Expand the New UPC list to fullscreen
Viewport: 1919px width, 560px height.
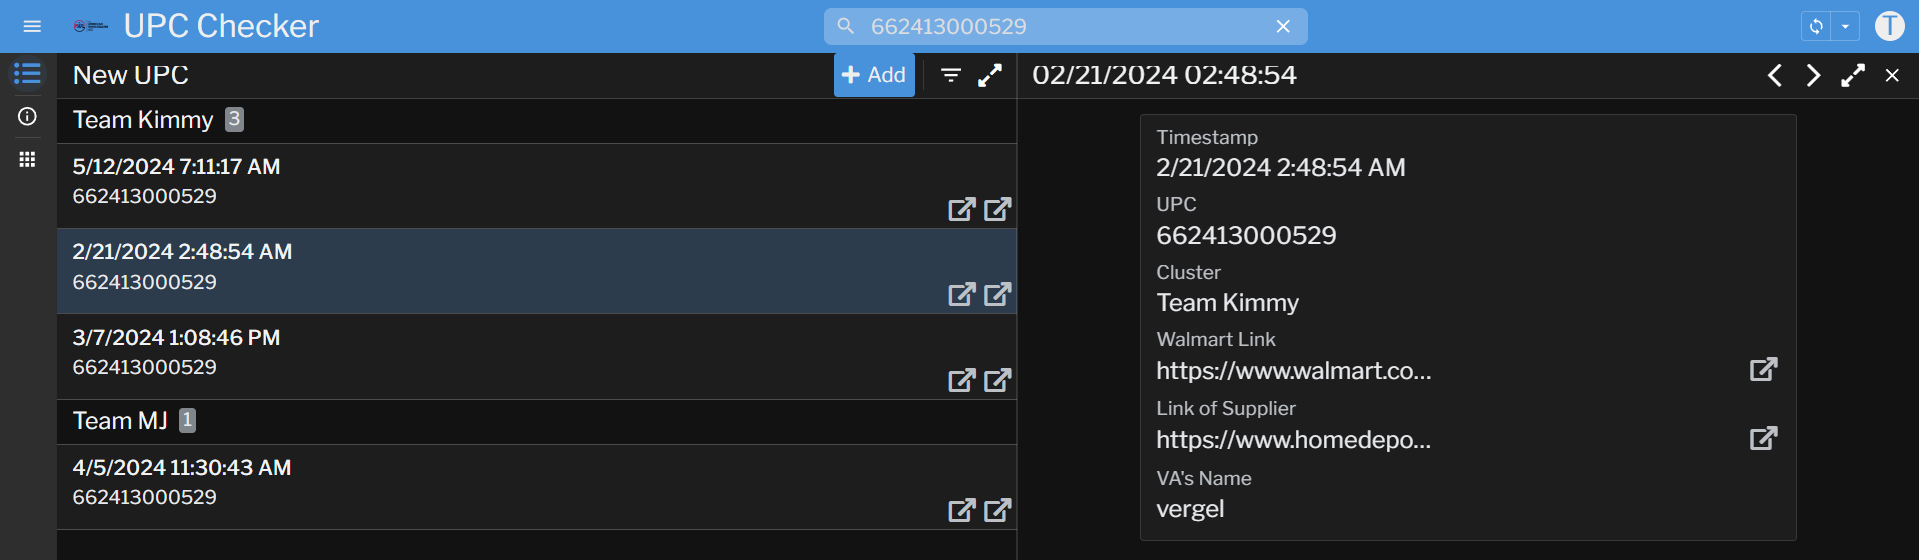coord(989,75)
